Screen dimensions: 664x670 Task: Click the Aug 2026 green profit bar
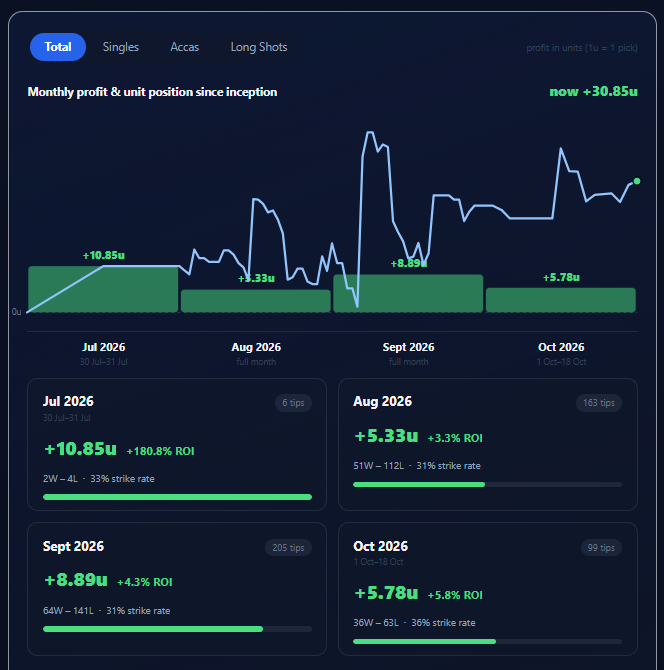256,301
